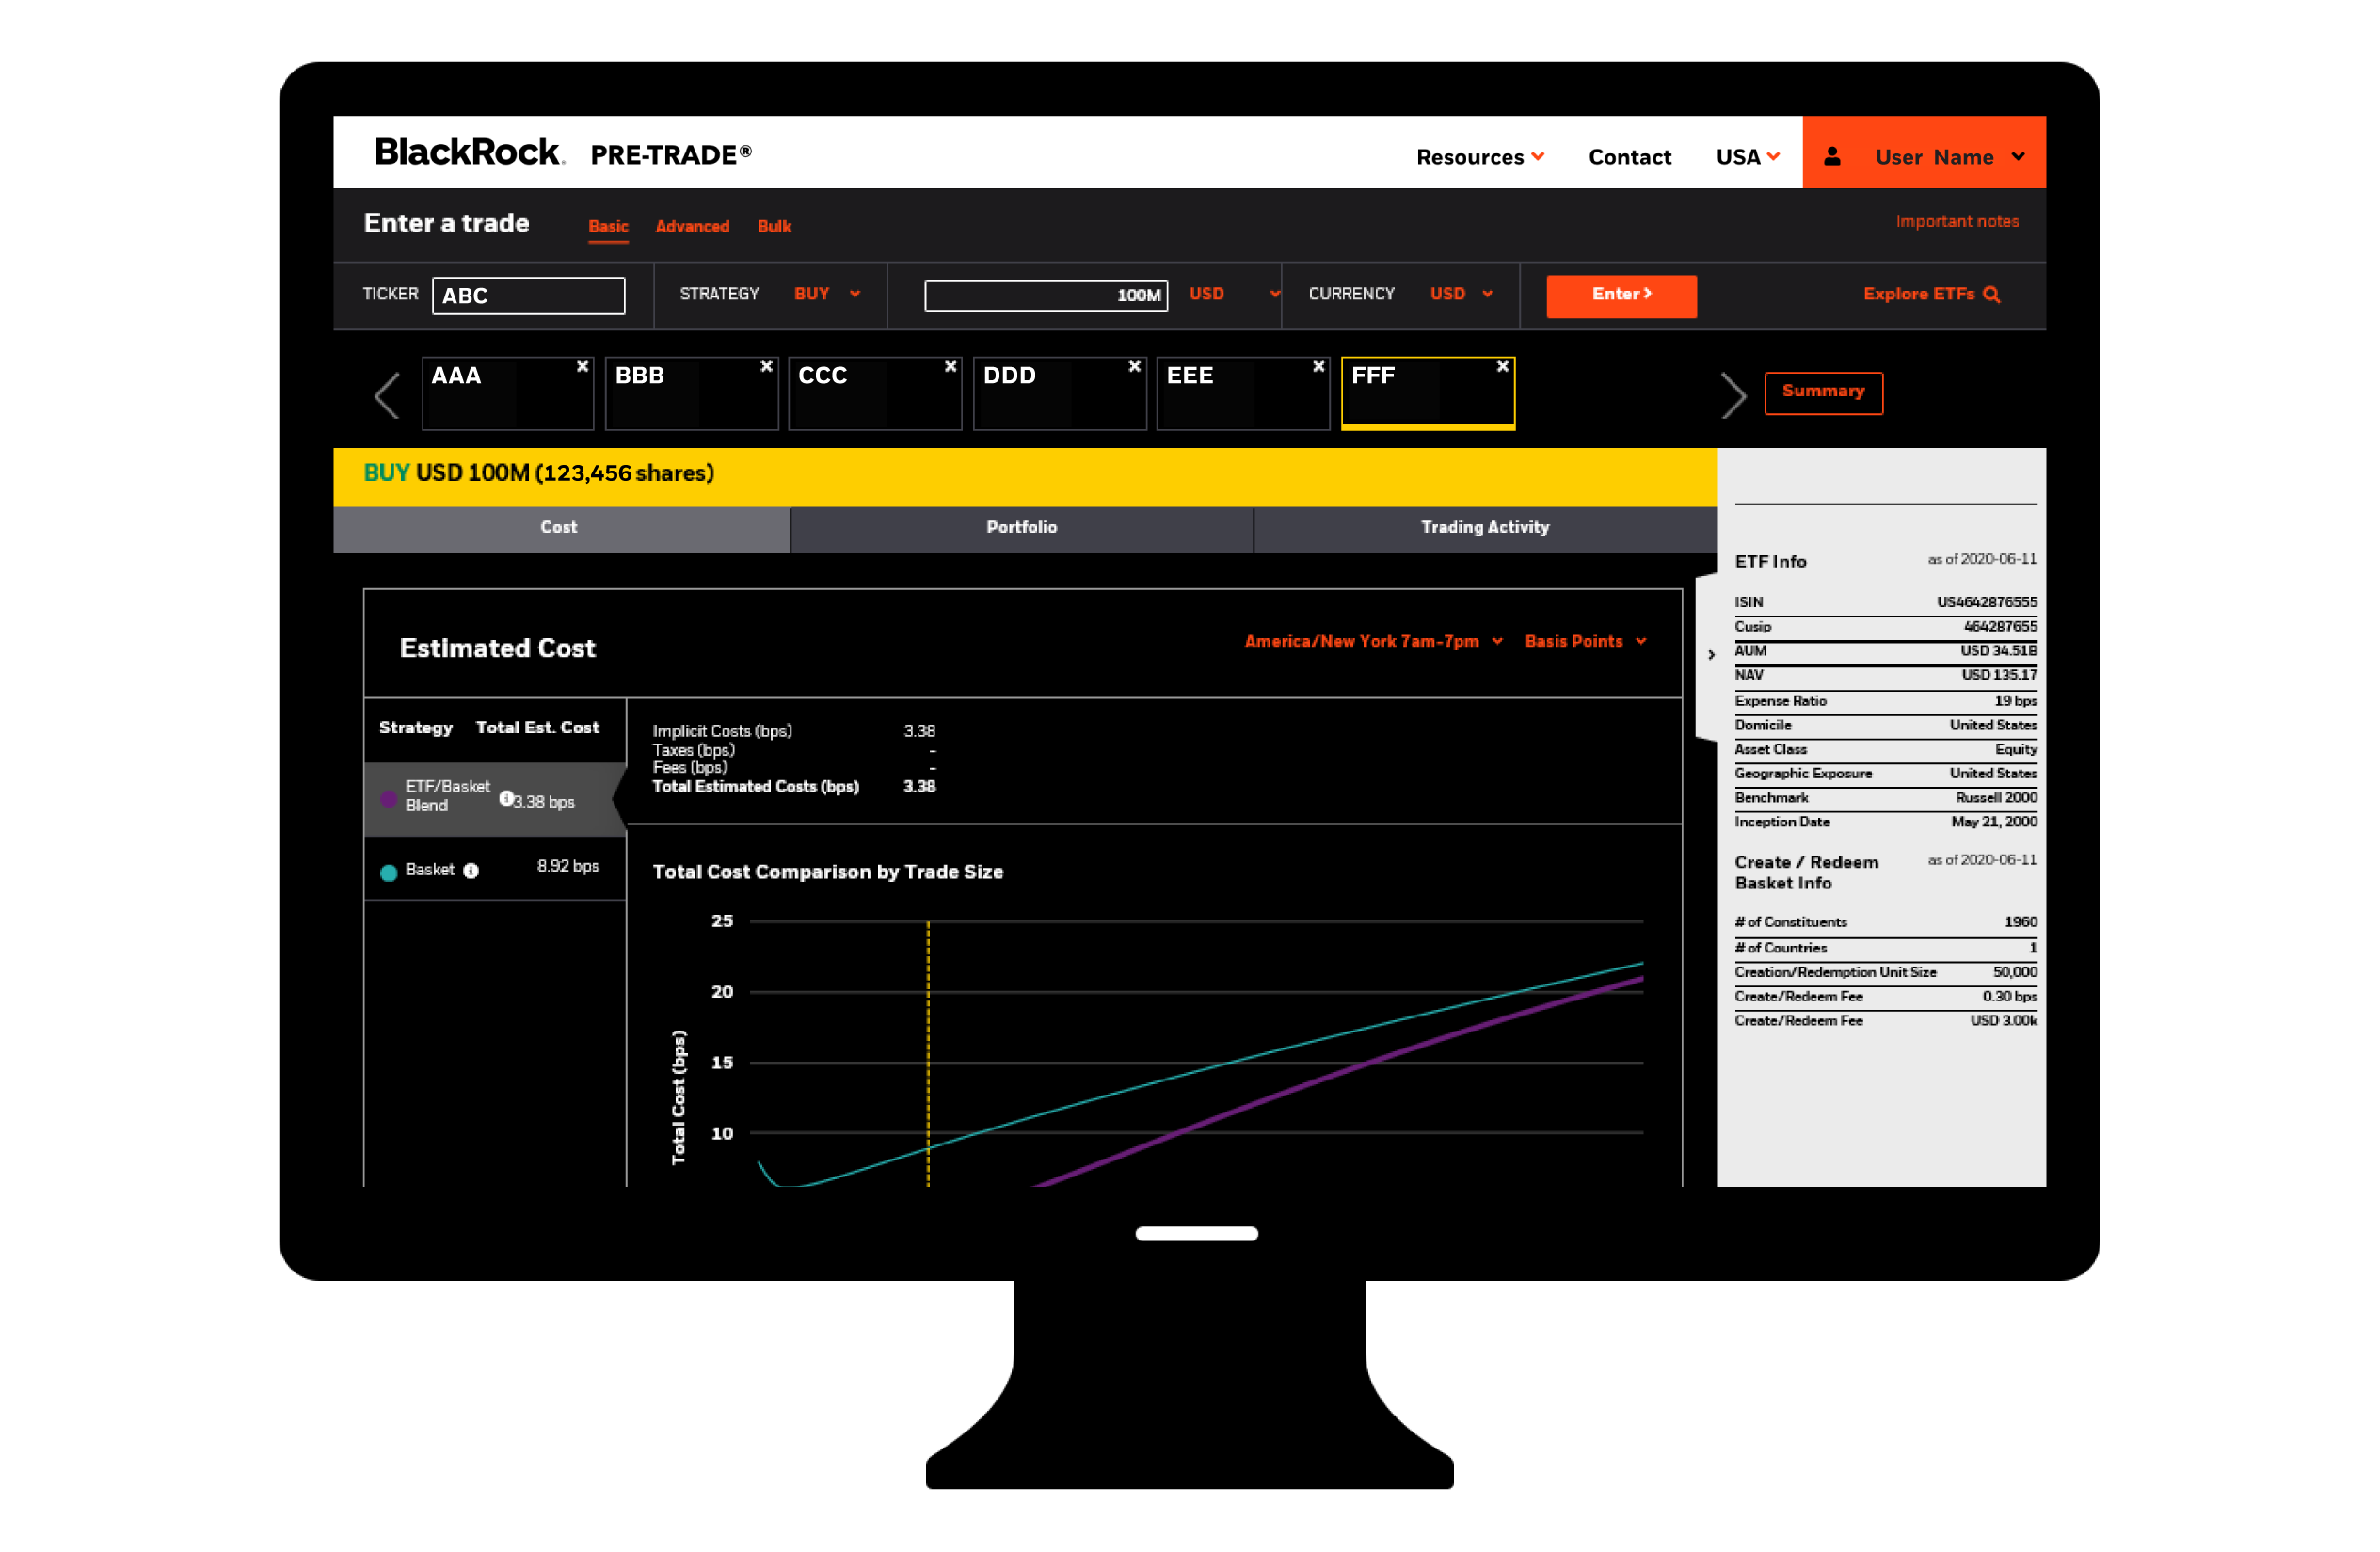
Task: Open the Summary button
Action: pyautogui.click(x=1822, y=392)
